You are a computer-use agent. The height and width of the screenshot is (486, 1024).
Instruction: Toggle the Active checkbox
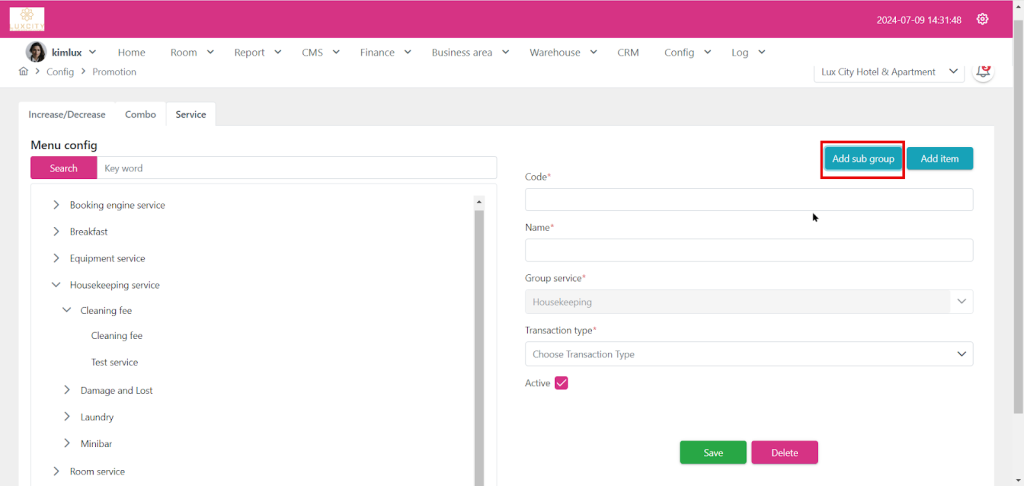click(x=561, y=383)
